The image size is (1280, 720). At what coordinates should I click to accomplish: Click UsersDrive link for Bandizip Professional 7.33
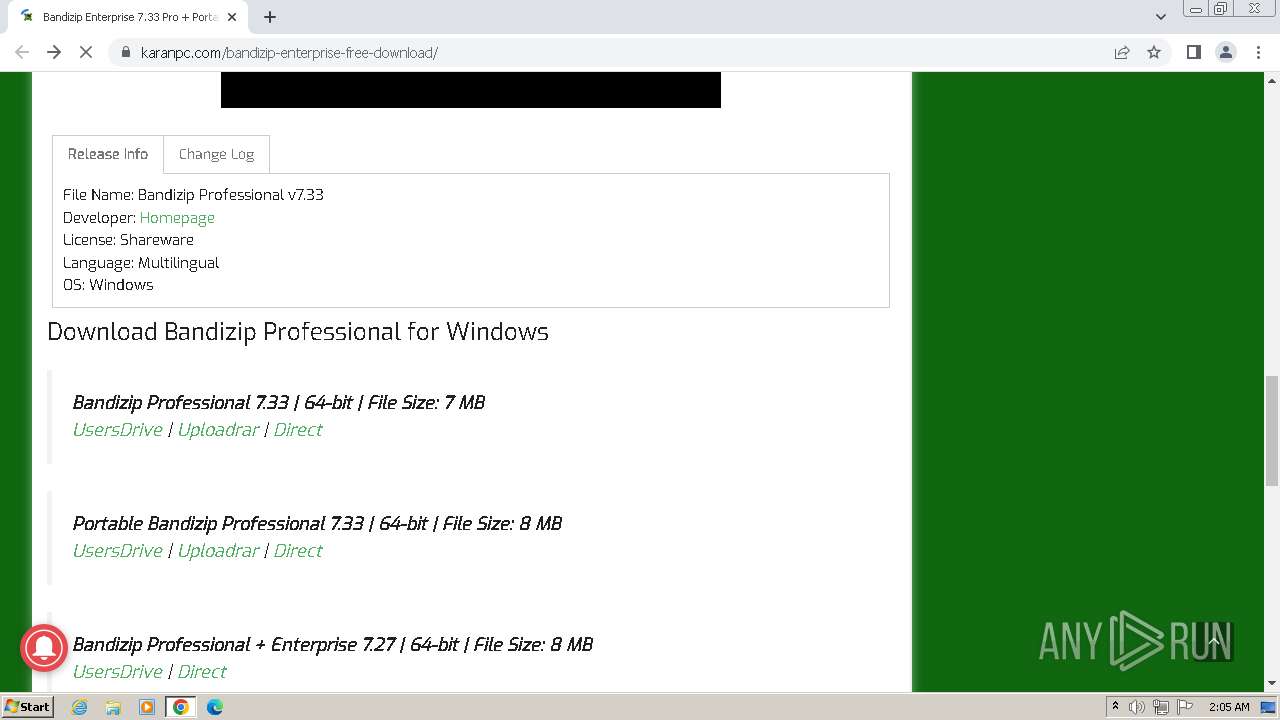click(117, 430)
